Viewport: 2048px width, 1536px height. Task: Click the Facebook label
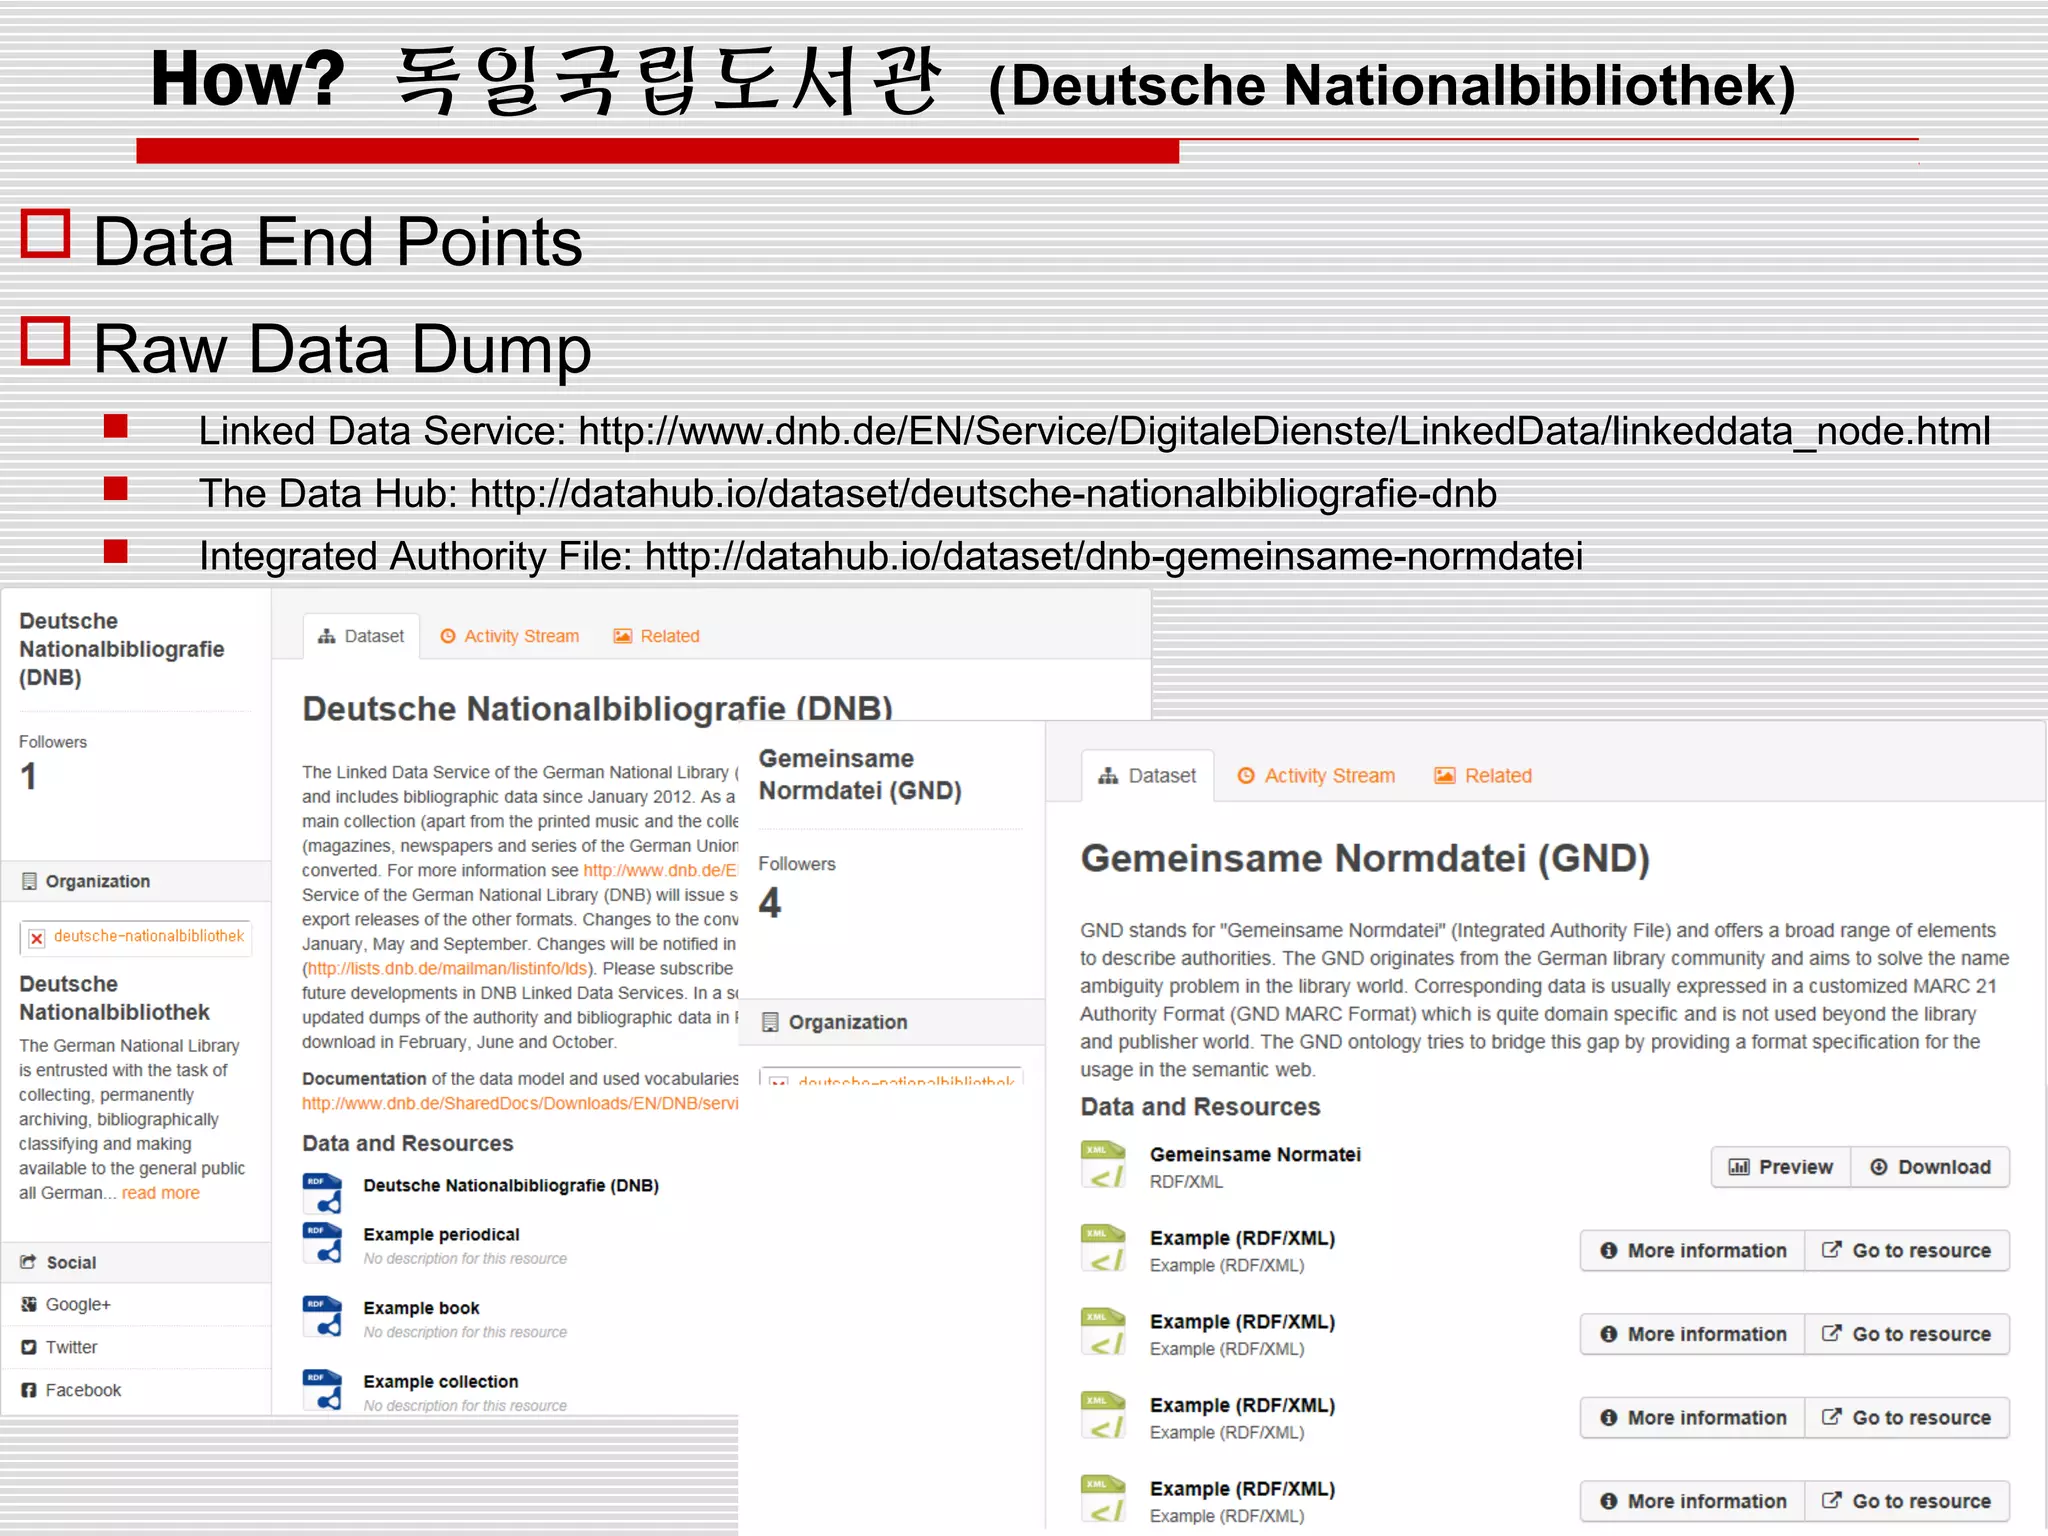83,1390
